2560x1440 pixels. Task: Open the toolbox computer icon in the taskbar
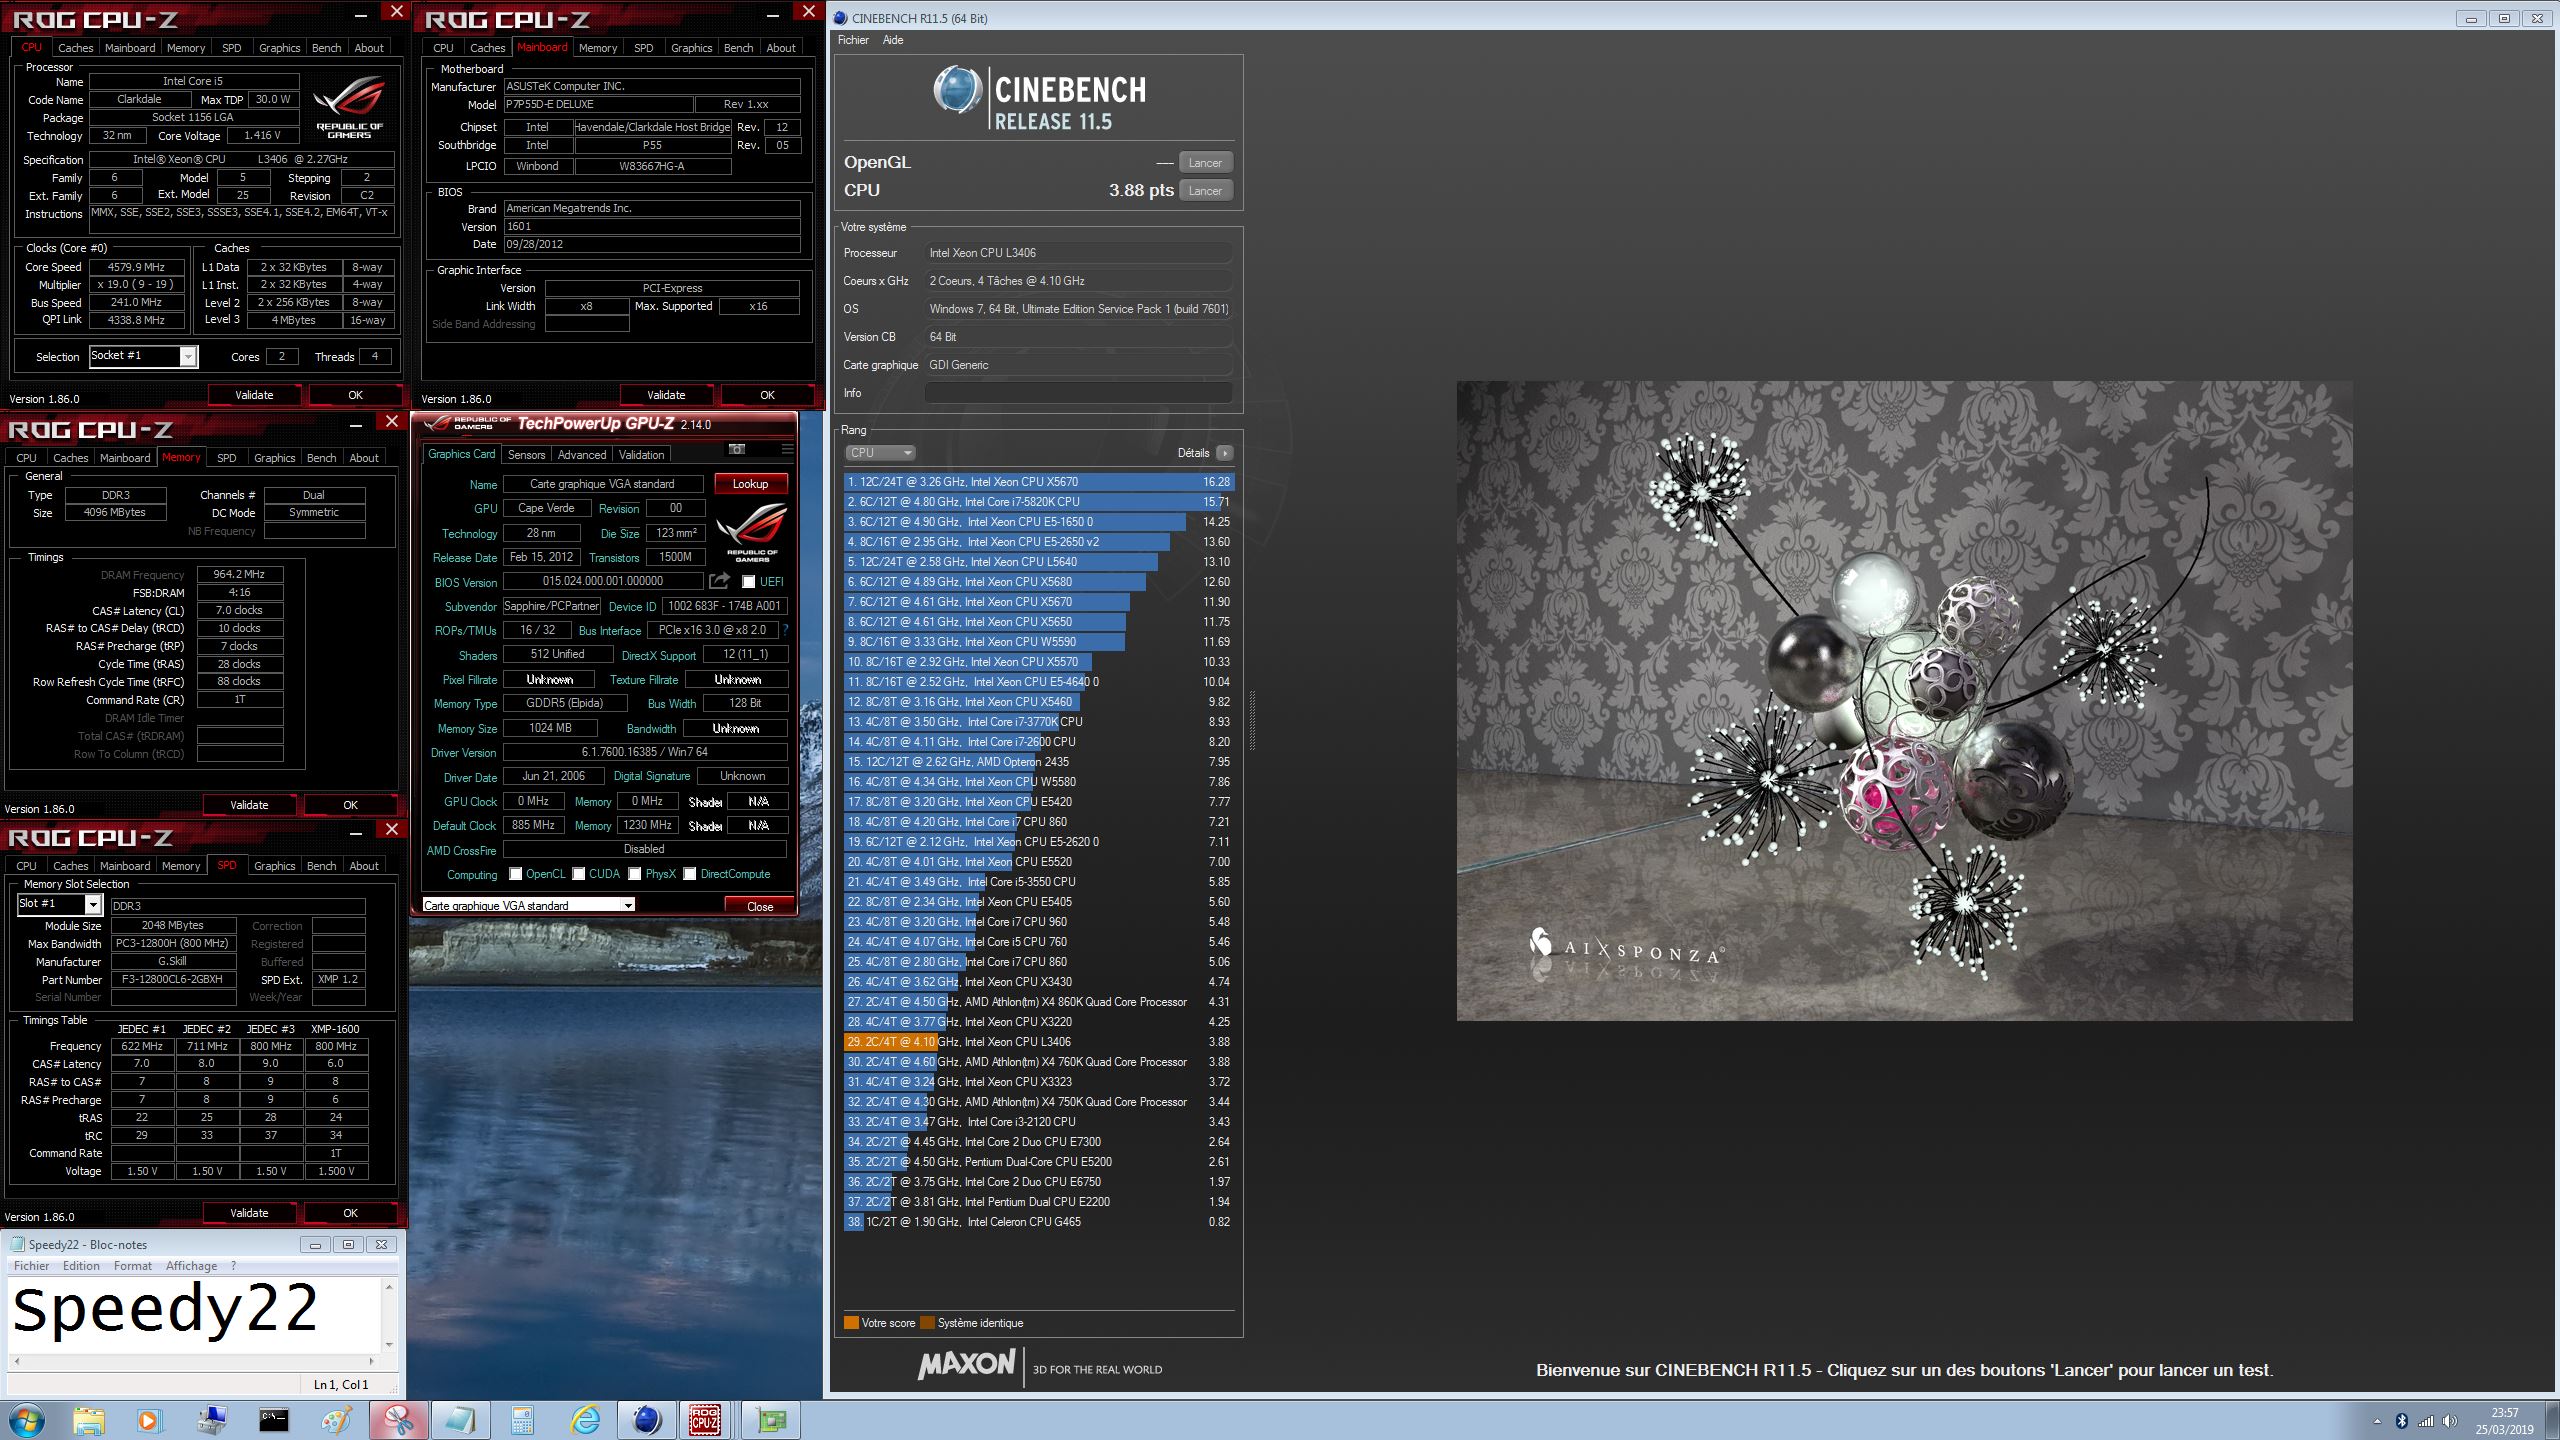coord(212,1420)
